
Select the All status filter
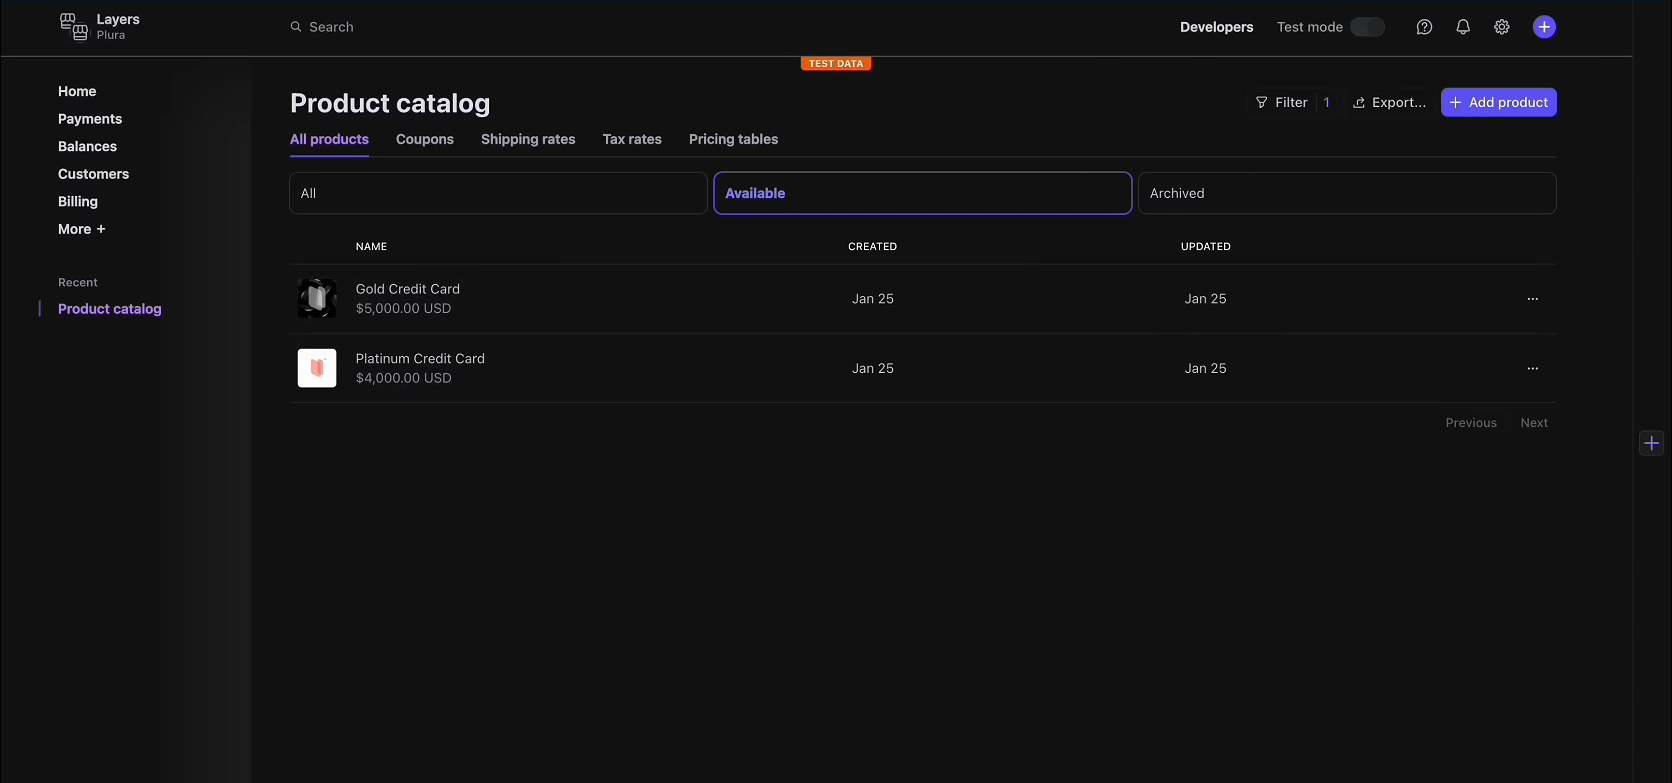pyautogui.click(x=498, y=193)
